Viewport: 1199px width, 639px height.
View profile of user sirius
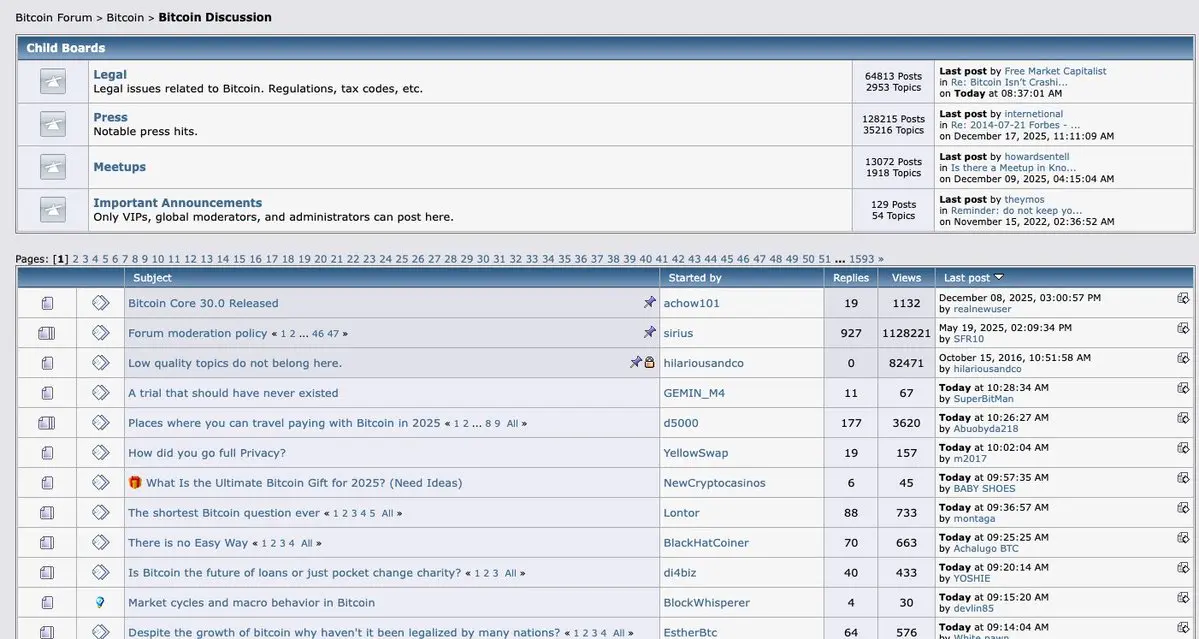(x=678, y=333)
